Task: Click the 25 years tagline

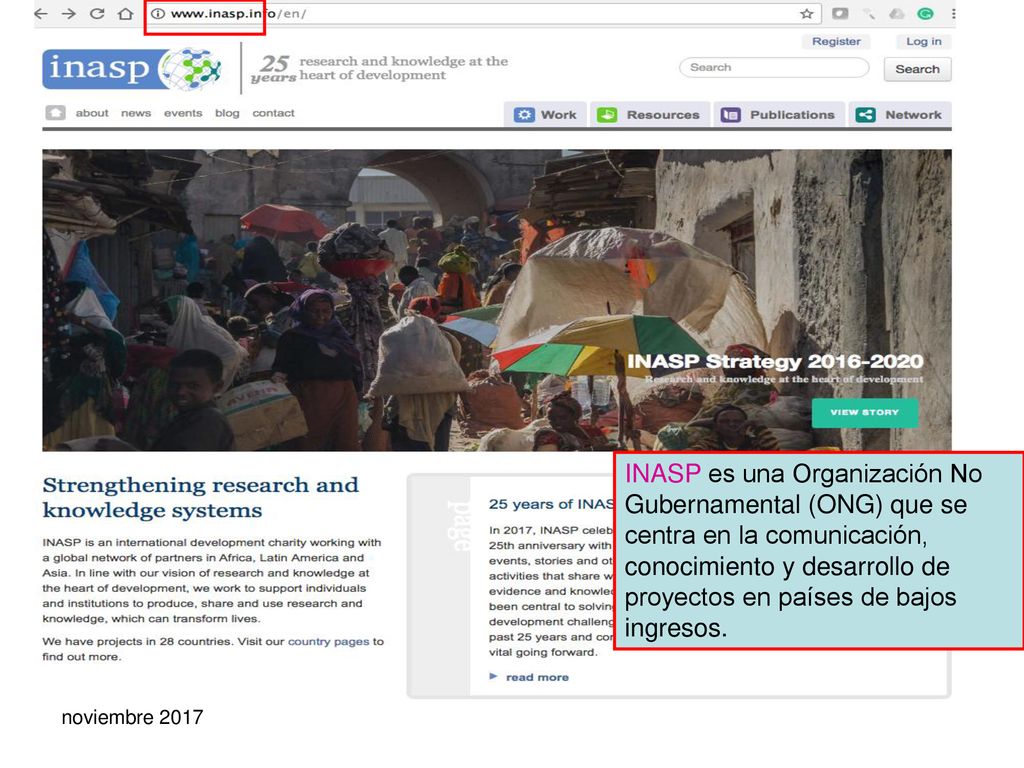Action: 379,69
